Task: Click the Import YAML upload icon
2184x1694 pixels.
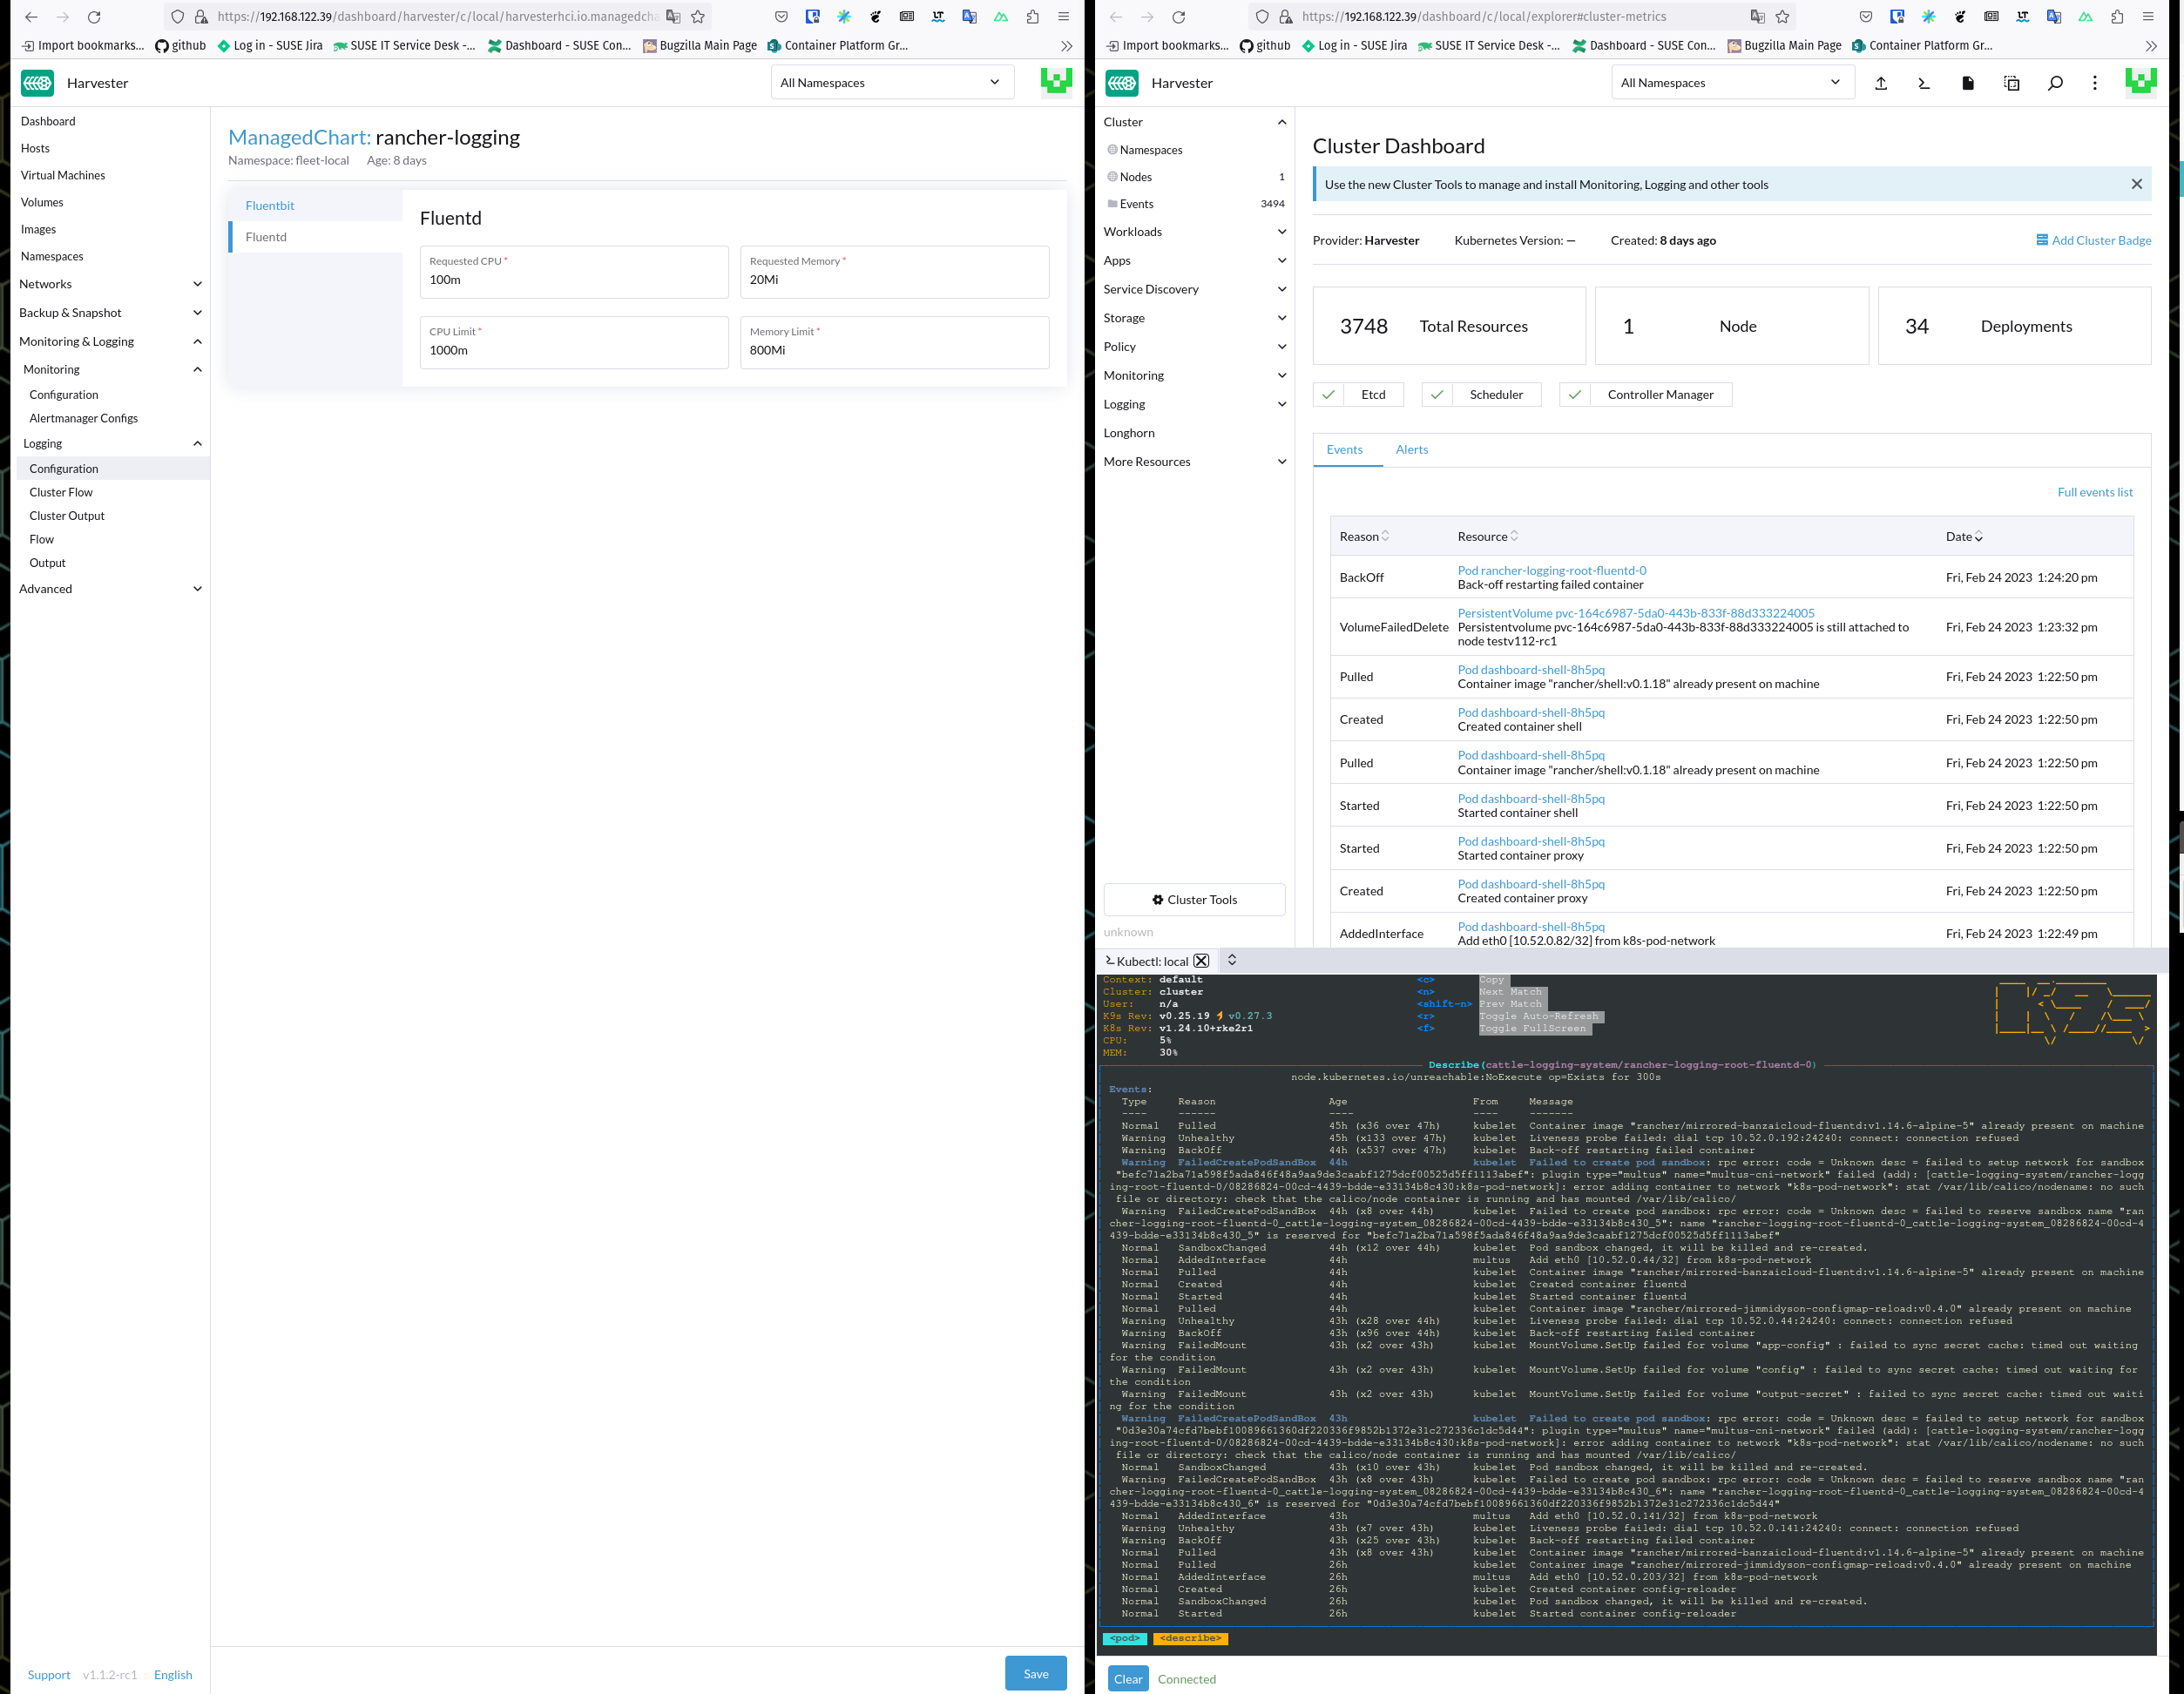Action: [x=1881, y=83]
